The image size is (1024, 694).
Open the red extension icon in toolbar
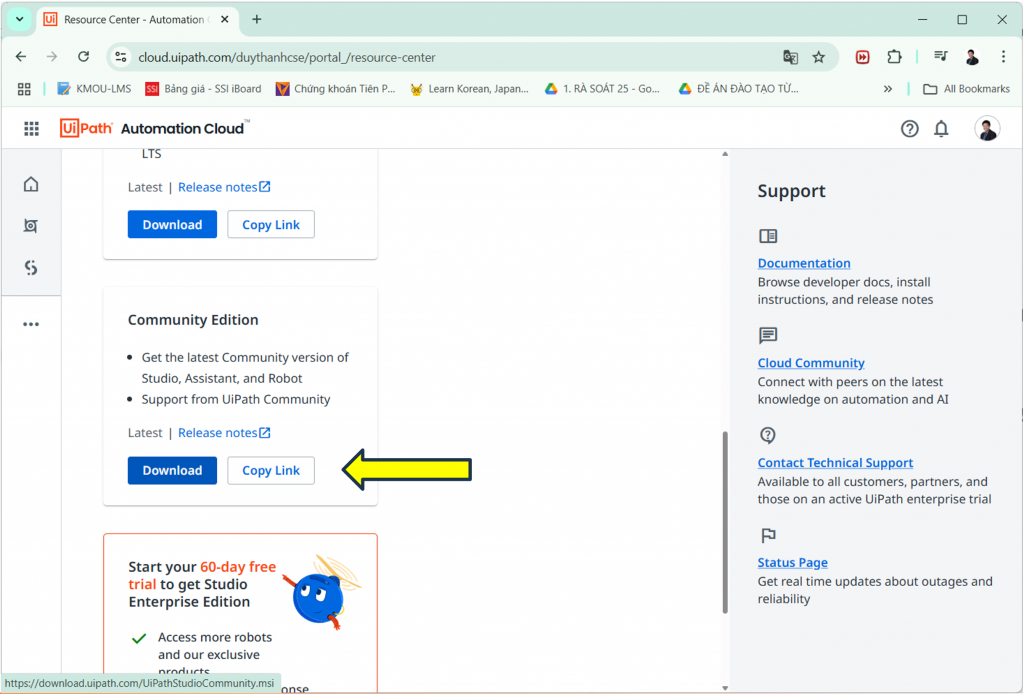click(x=863, y=57)
